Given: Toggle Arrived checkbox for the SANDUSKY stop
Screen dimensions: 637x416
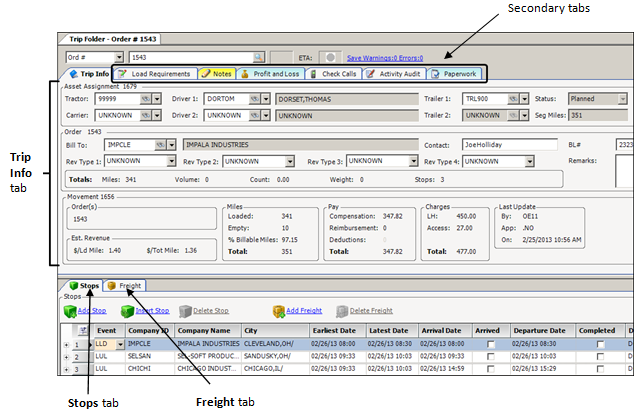Looking at the screenshot, I should [x=489, y=357].
